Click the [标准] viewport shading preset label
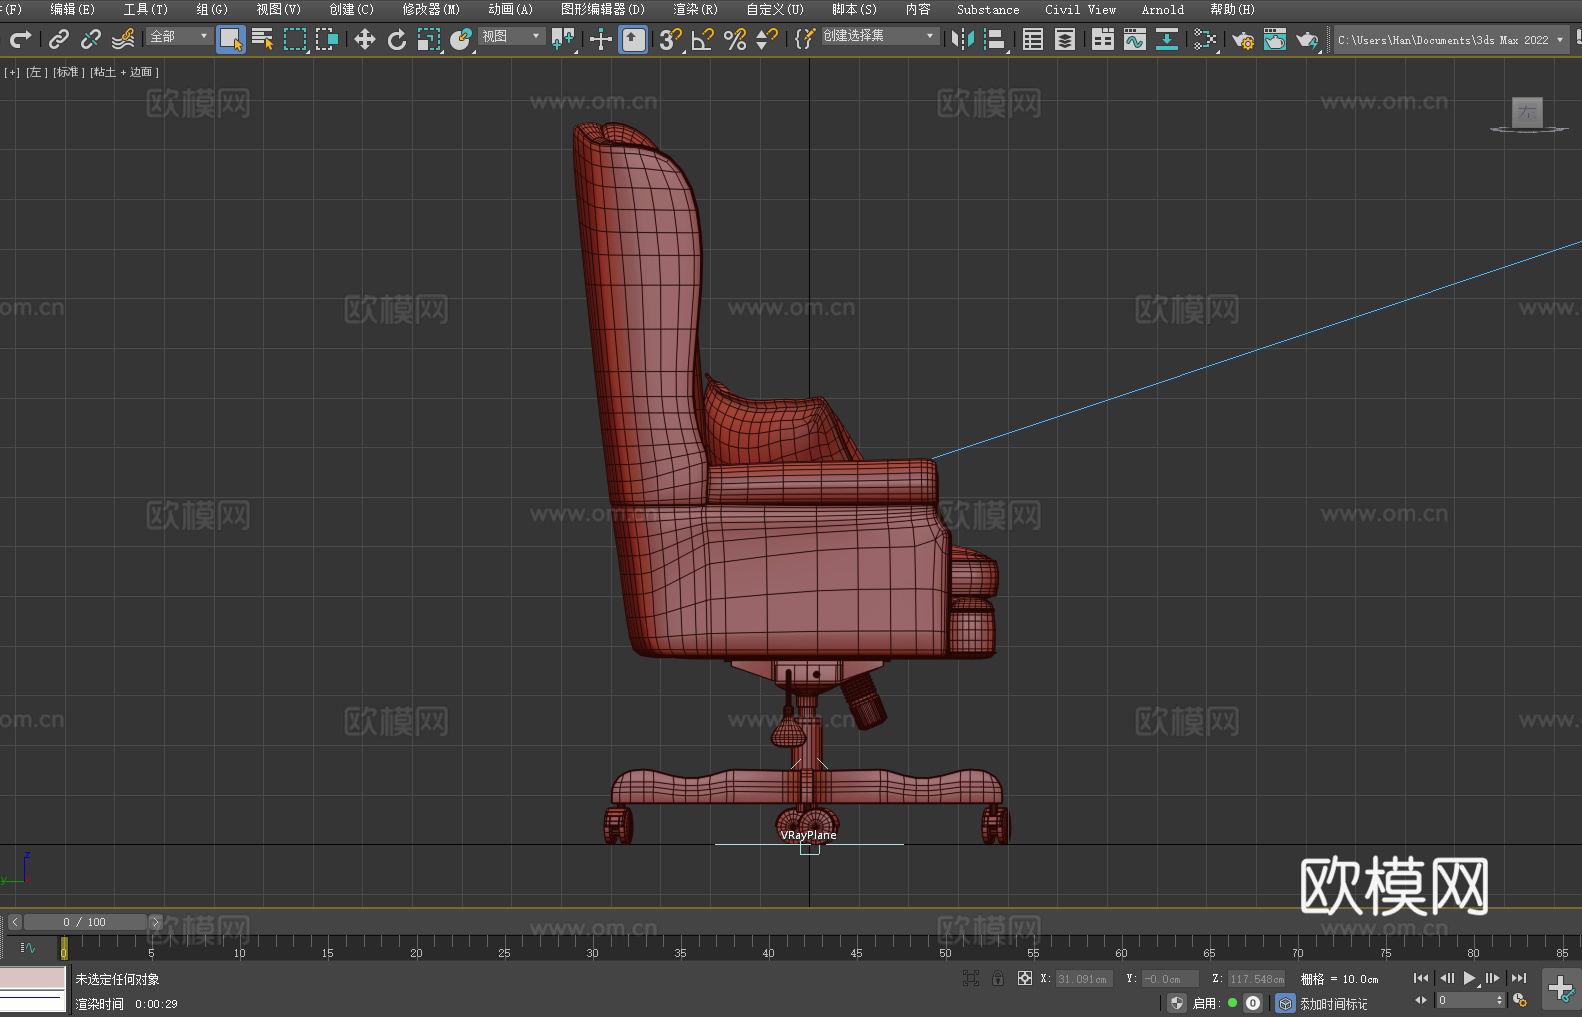The height and width of the screenshot is (1017, 1582). [x=69, y=72]
